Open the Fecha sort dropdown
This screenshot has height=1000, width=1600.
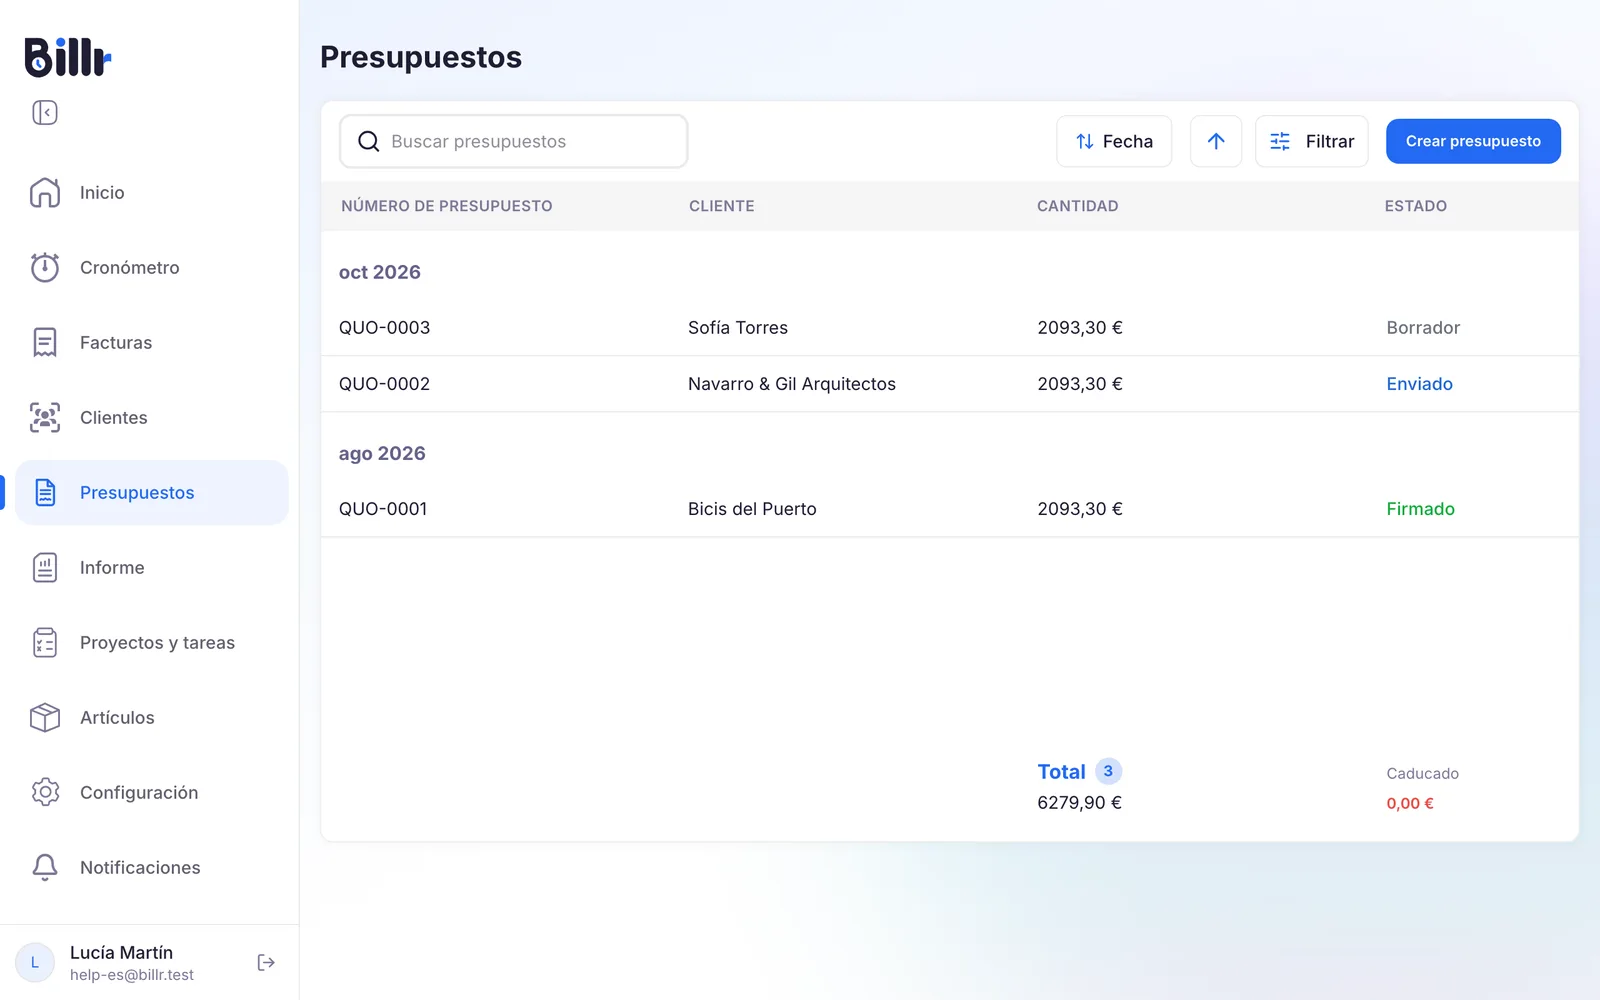pos(1114,141)
